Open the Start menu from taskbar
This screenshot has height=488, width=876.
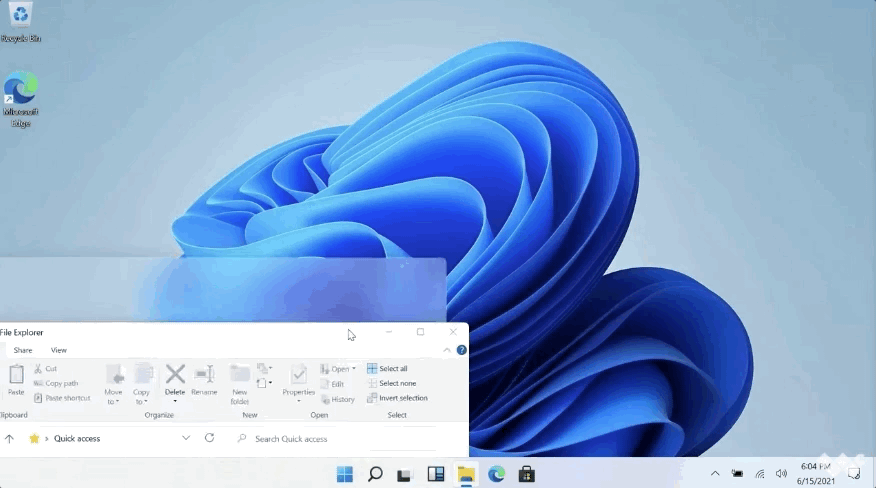coord(345,474)
